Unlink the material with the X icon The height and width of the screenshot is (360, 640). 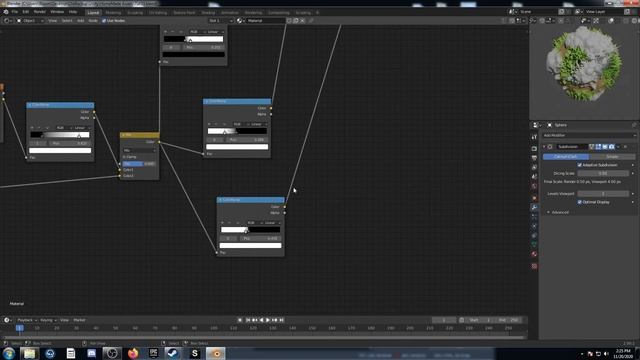[302, 20]
